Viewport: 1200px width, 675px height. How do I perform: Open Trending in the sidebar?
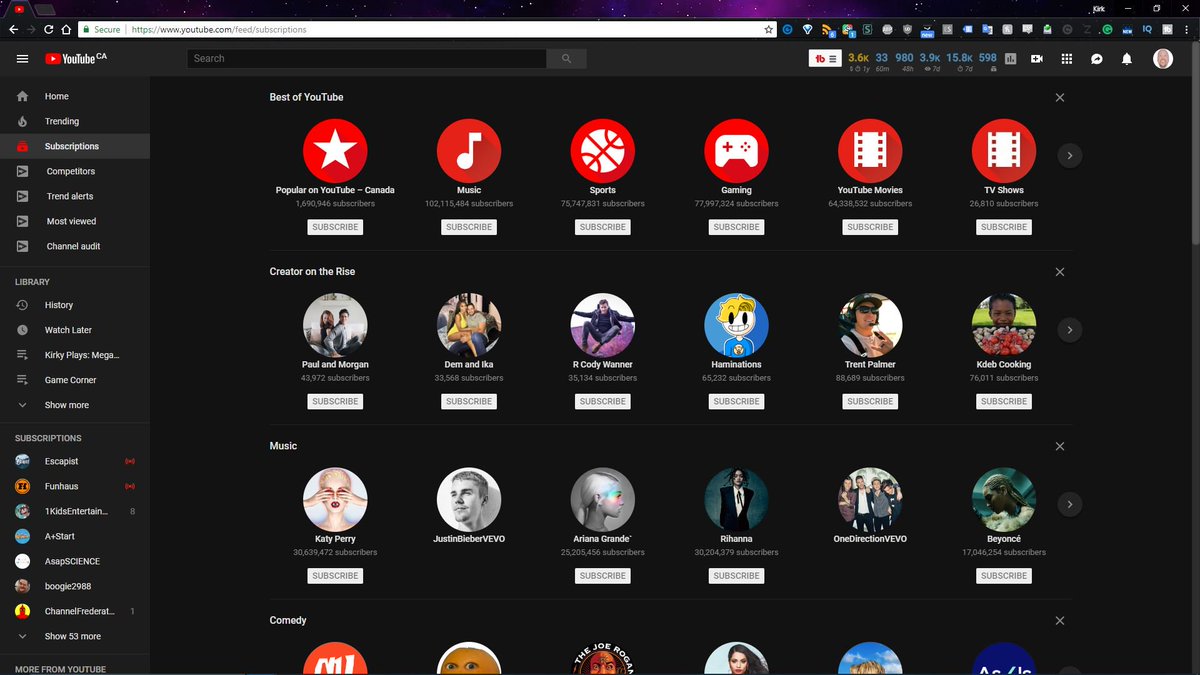tap(75, 121)
